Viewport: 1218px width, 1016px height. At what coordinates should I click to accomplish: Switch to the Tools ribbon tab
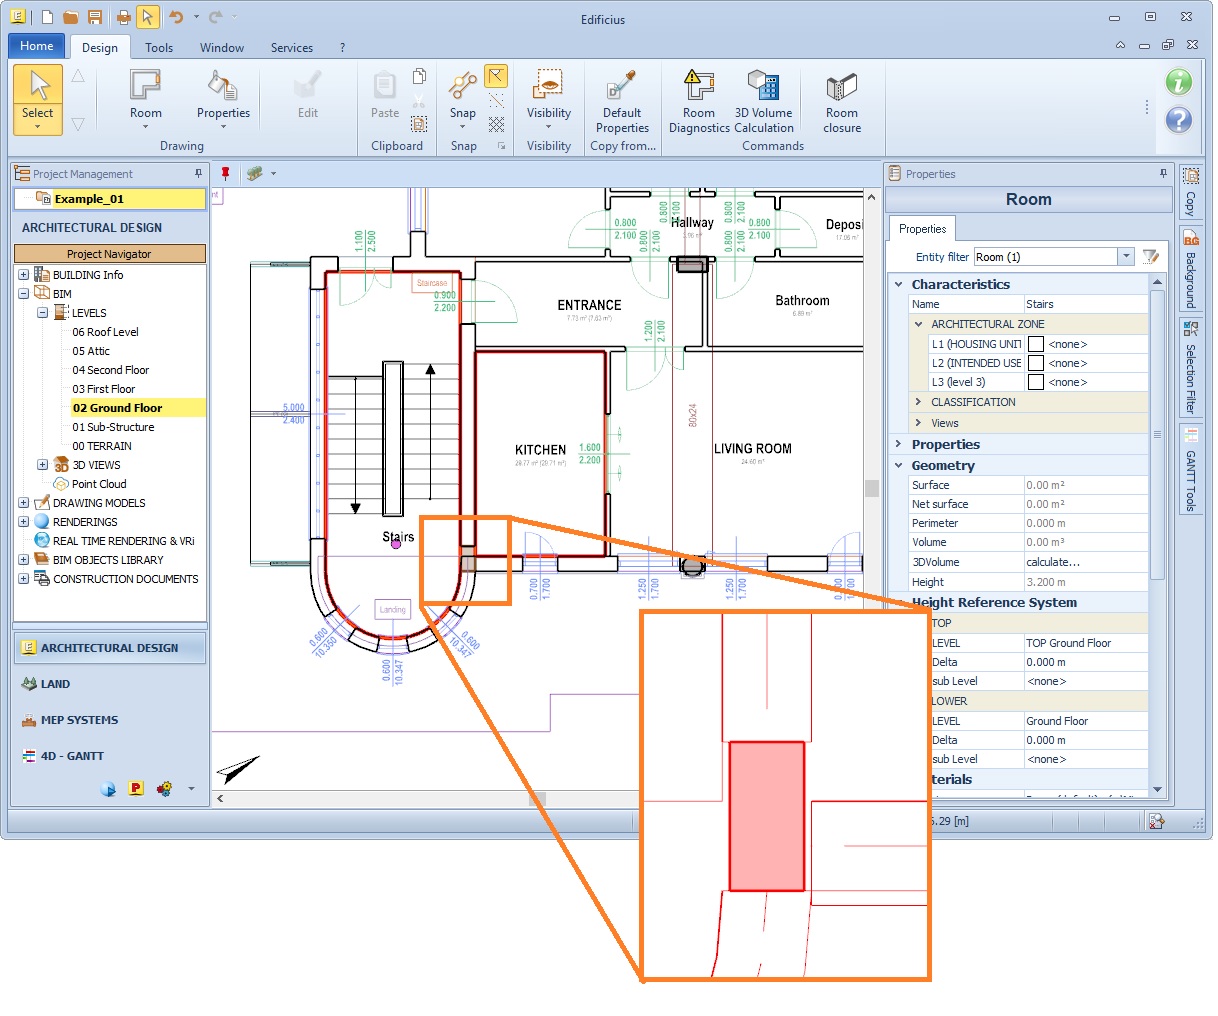click(159, 48)
